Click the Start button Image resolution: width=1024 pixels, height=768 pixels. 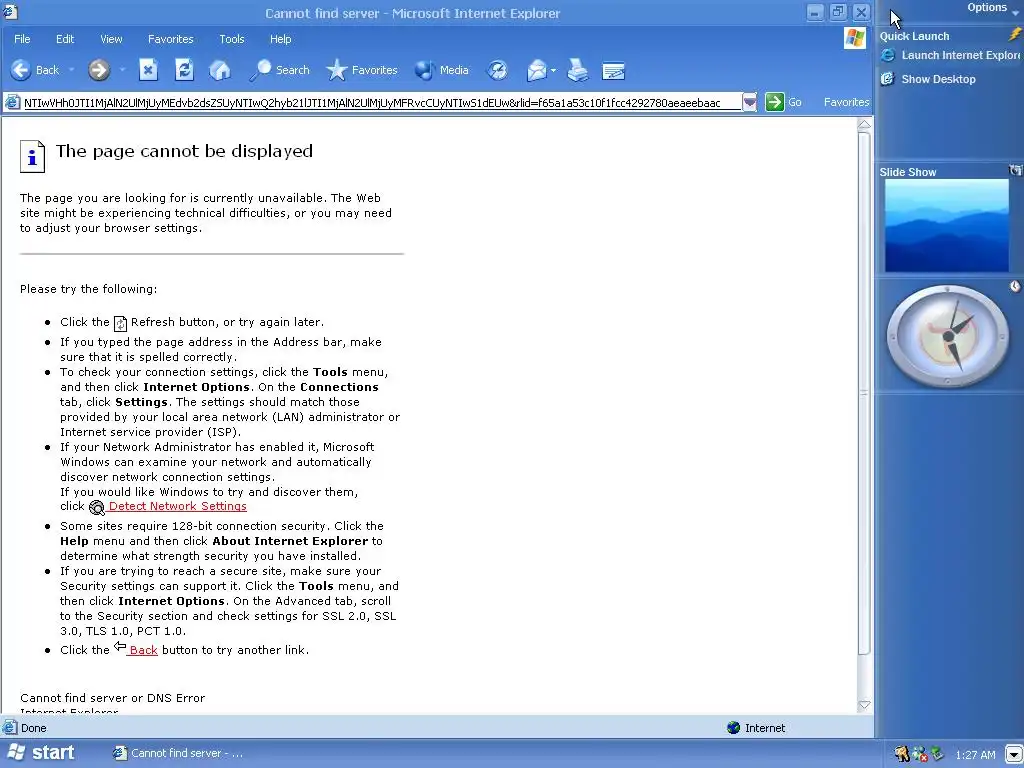pos(40,753)
